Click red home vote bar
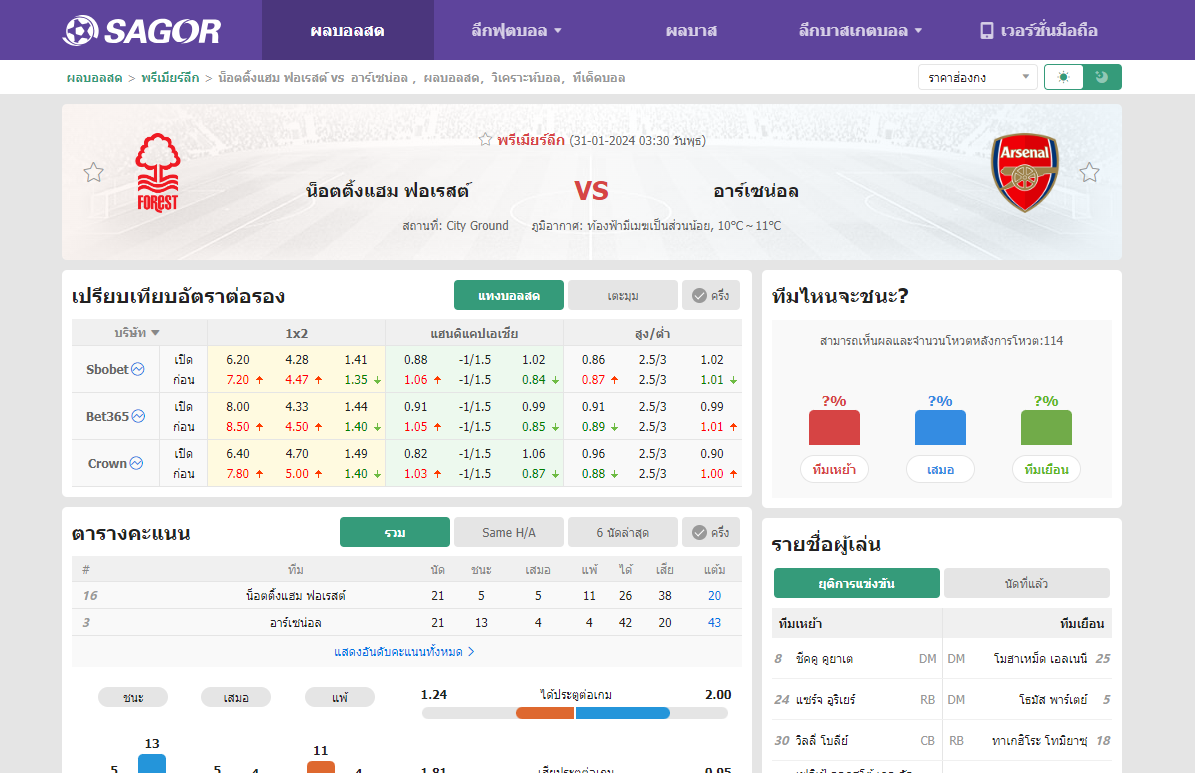 pos(834,428)
